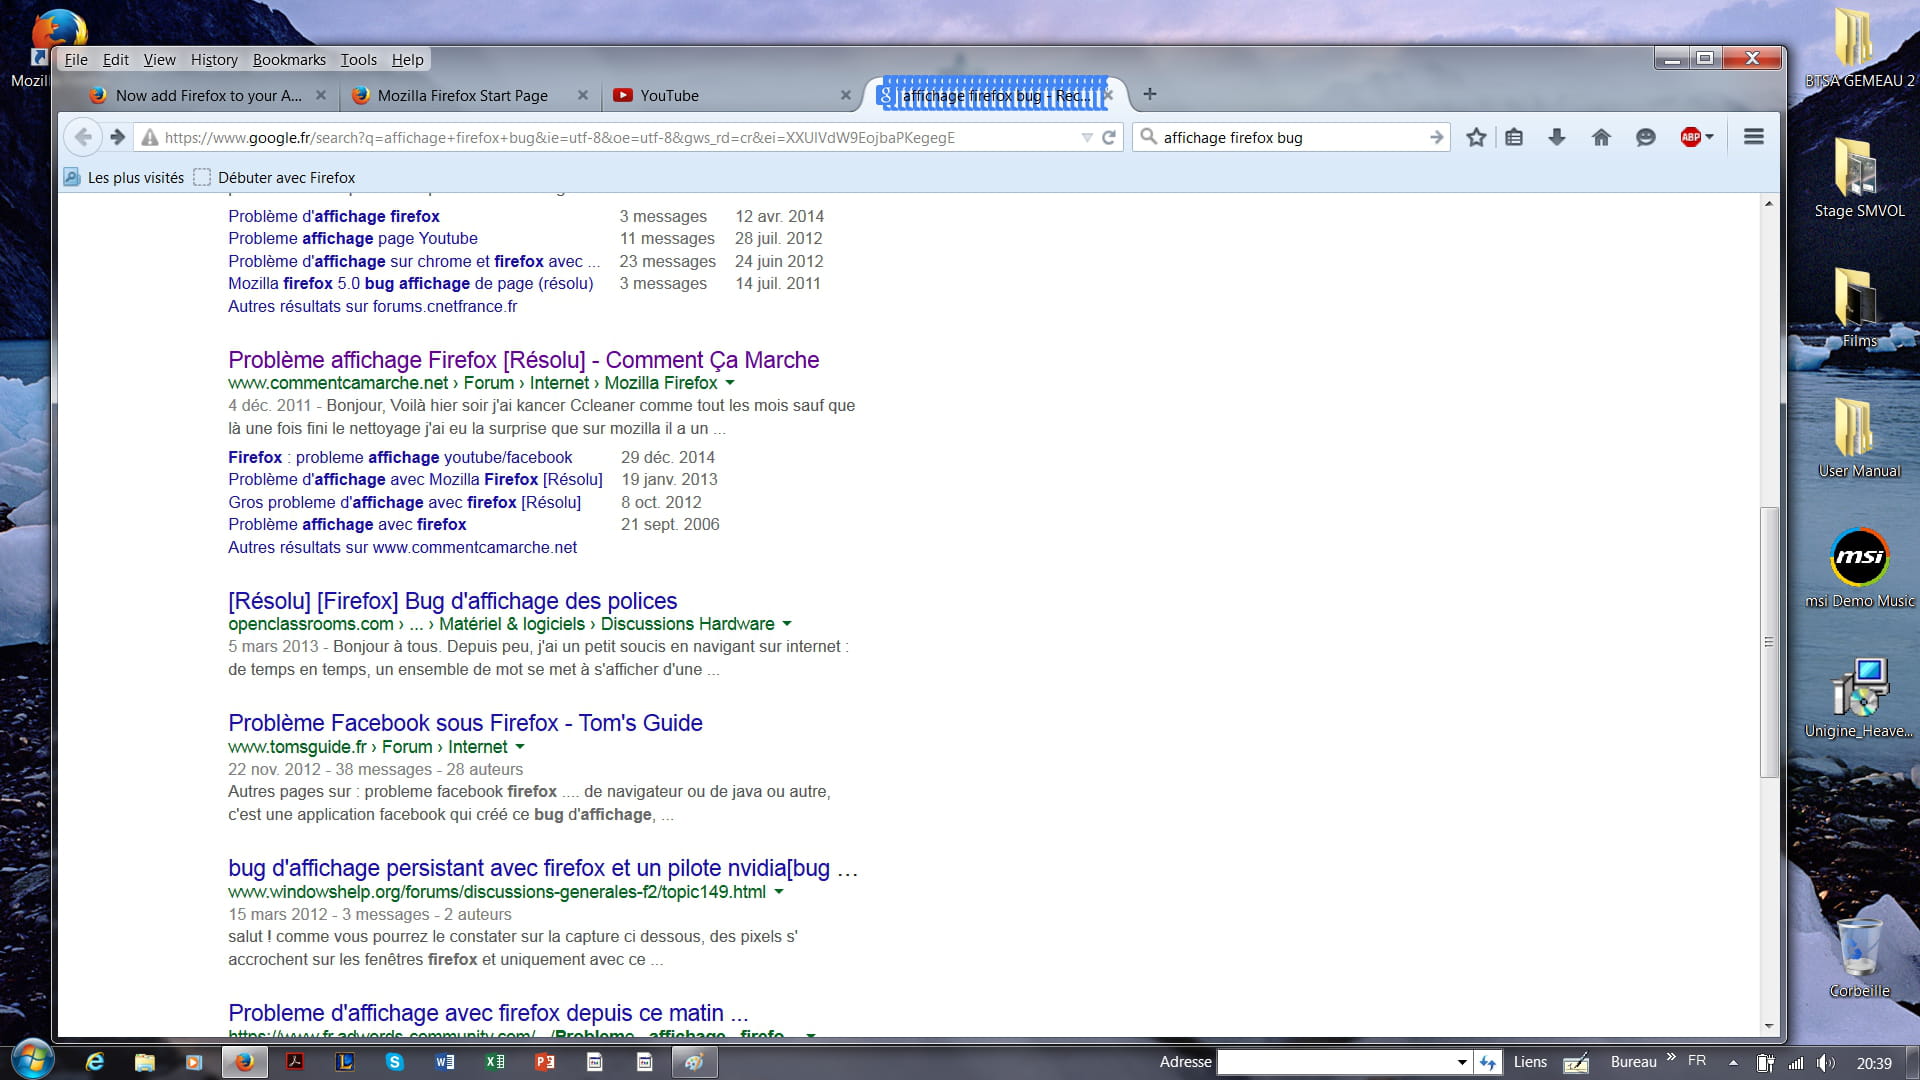Click the FR language indicator in taskbar
Screen dimensions: 1920x1080
click(x=1697, y=1061)
